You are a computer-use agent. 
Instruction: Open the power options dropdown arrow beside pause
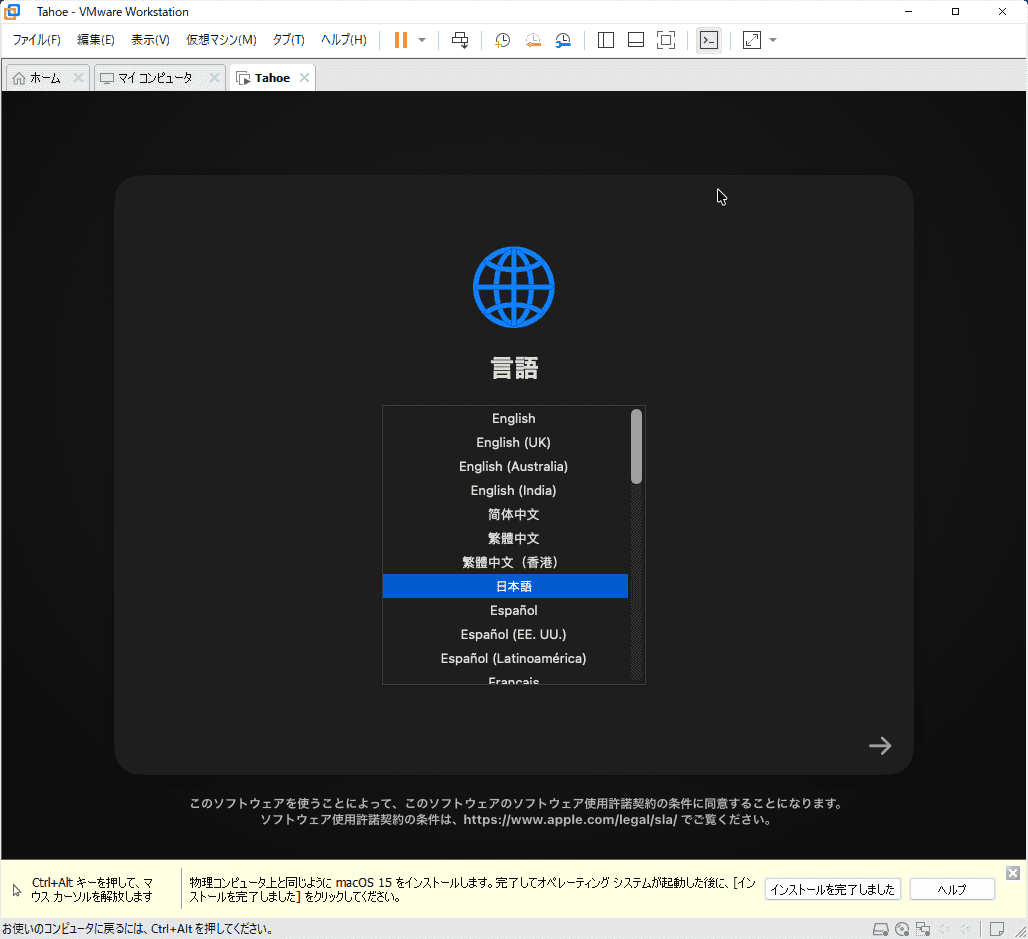click(x=422, y=40)
